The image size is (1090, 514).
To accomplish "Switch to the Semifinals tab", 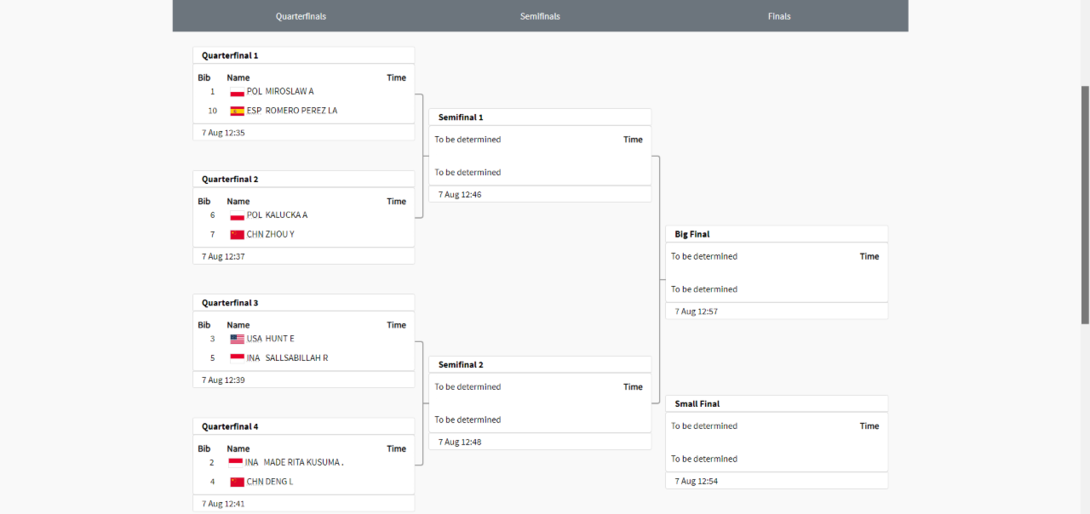I will 540,16.
